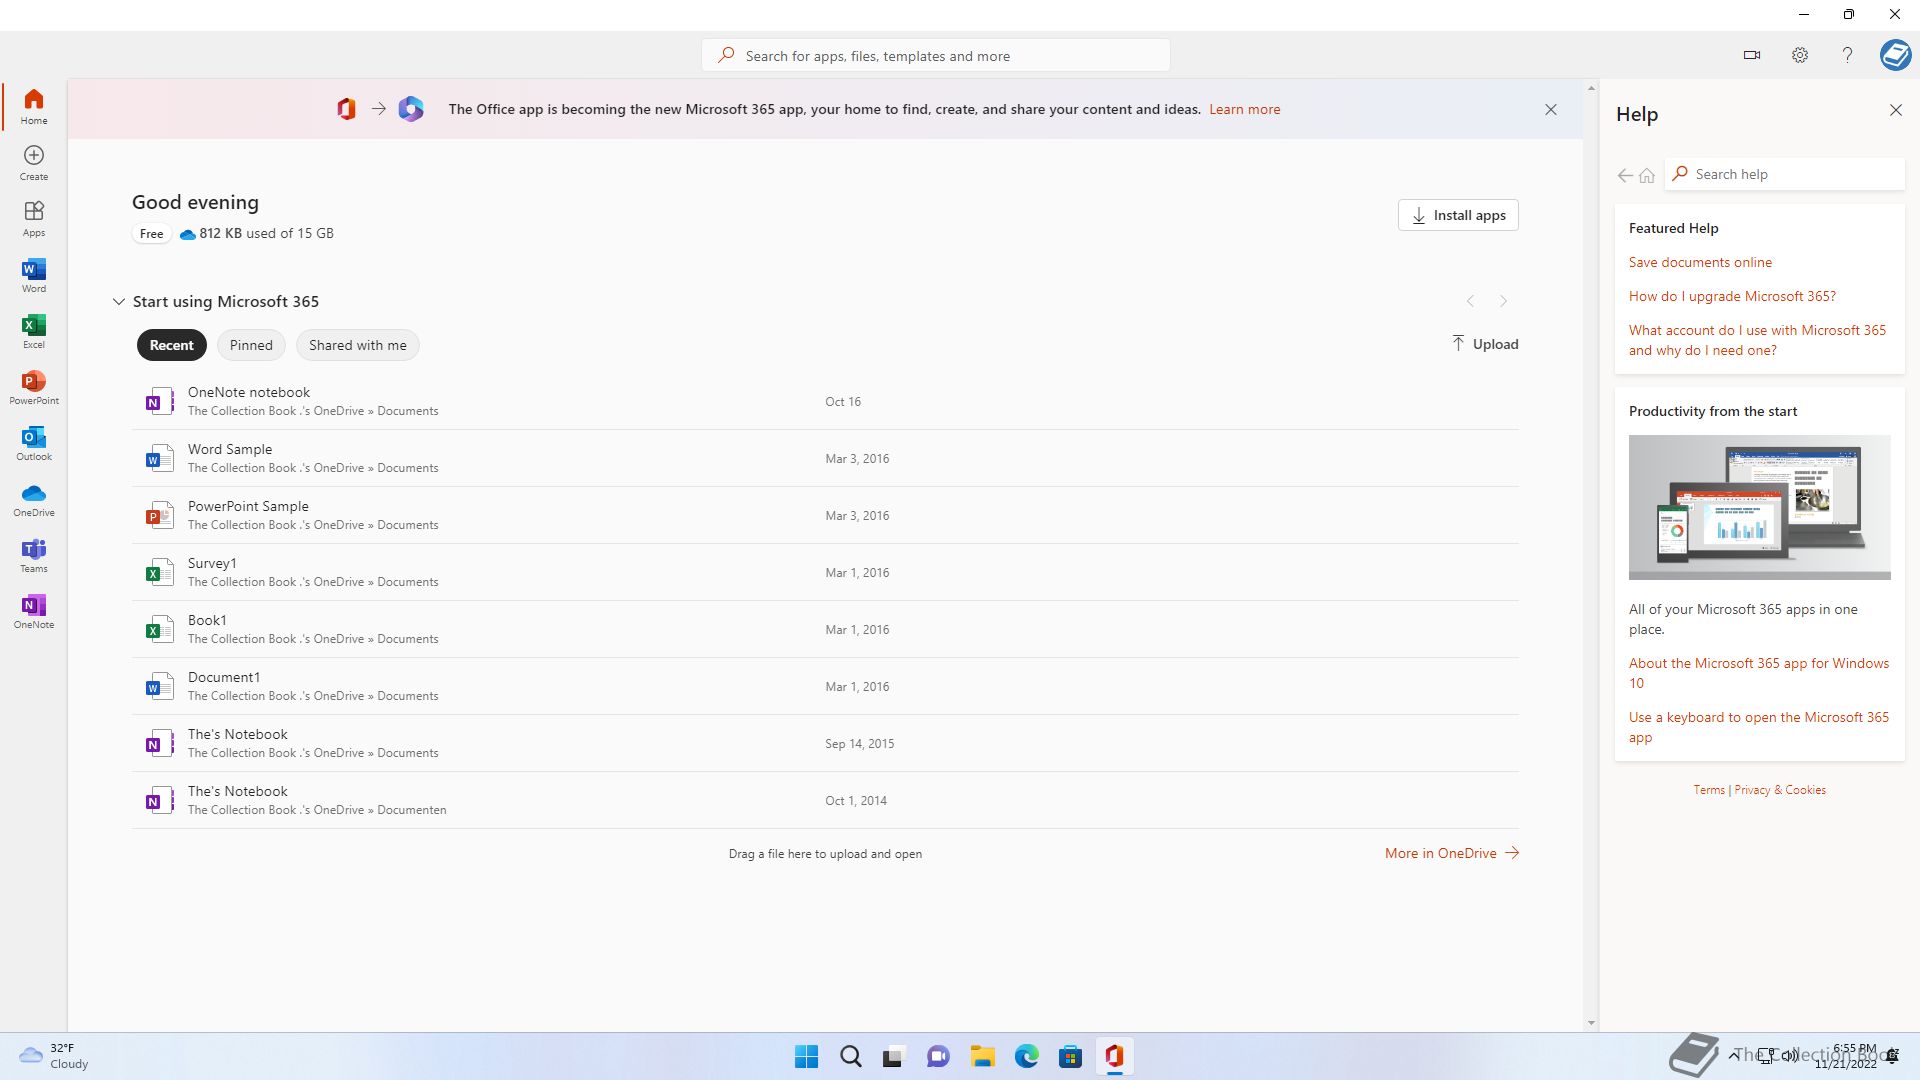Close the Help panel
Image resolution: width=1920 pixels, height=1080 pixels.
tap(1896, 110)
